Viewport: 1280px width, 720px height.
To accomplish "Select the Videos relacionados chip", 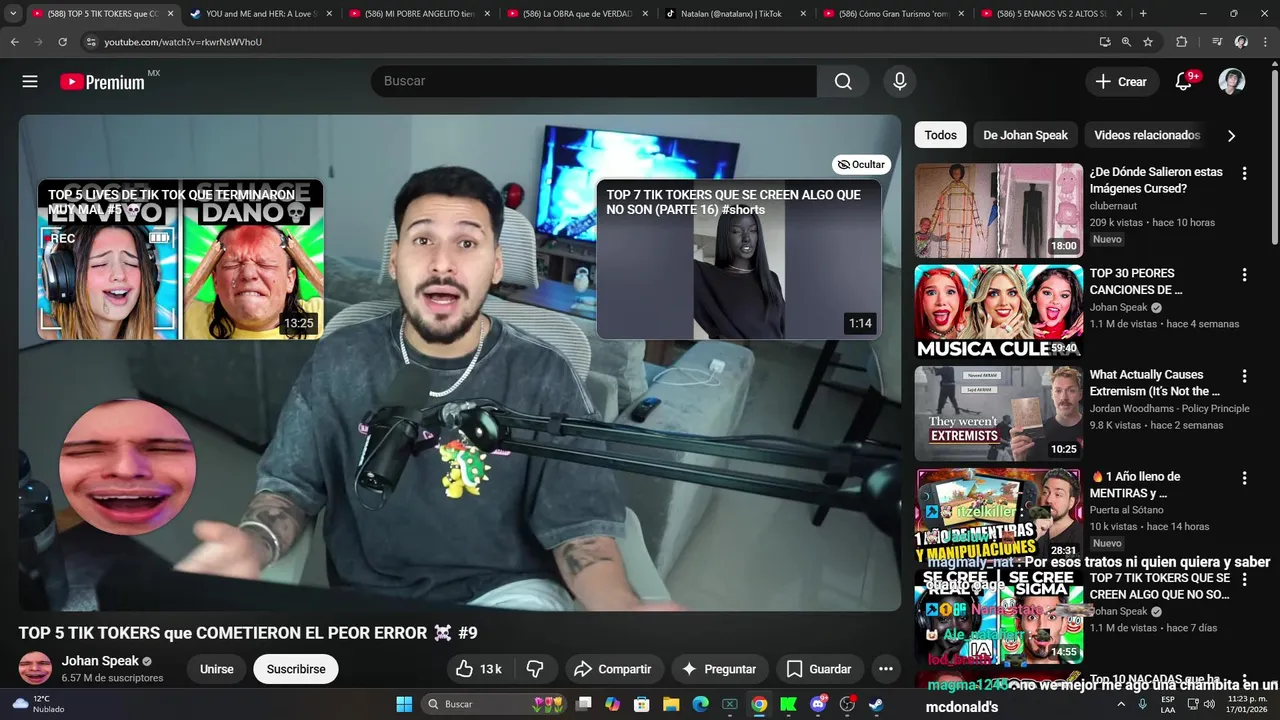I will (1147, 135).
